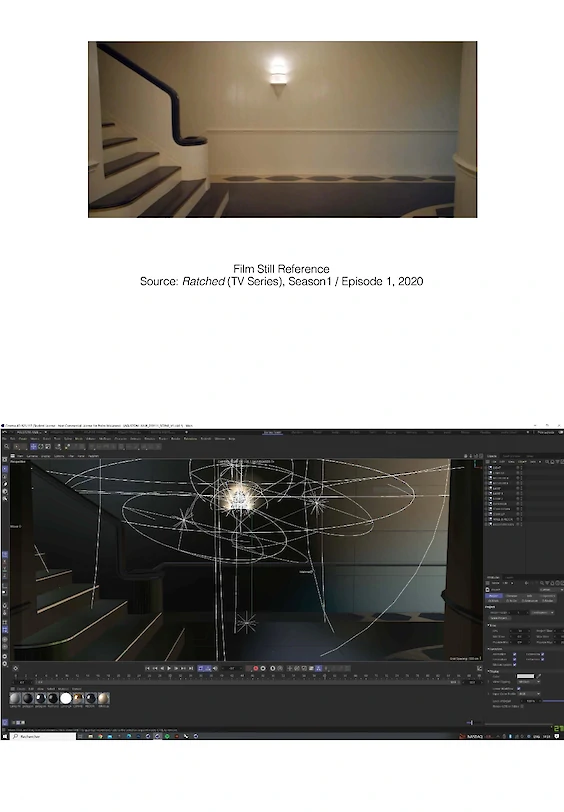Open the Windows Start button
The height and width of the screenshot is (812, 564).
[4, 736]
